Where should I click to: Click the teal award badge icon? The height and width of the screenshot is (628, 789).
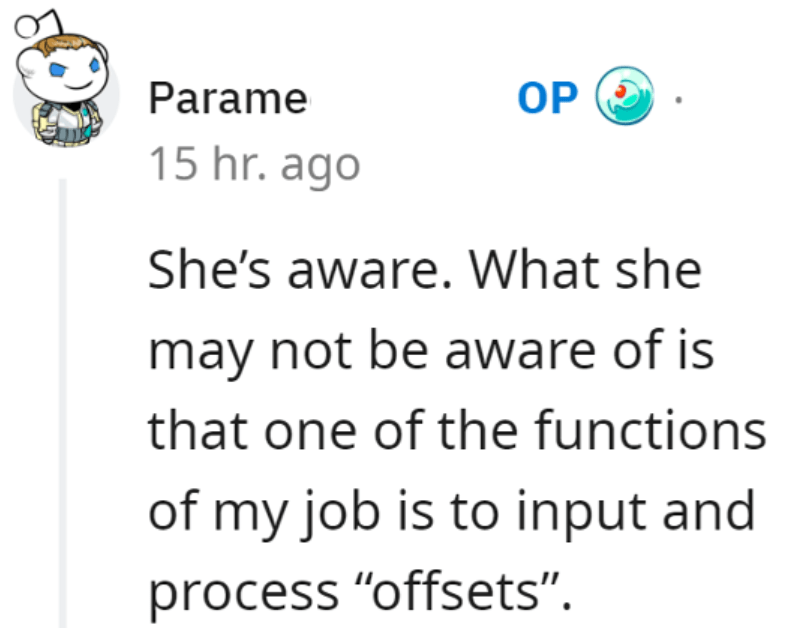click(x=624, y=96)
